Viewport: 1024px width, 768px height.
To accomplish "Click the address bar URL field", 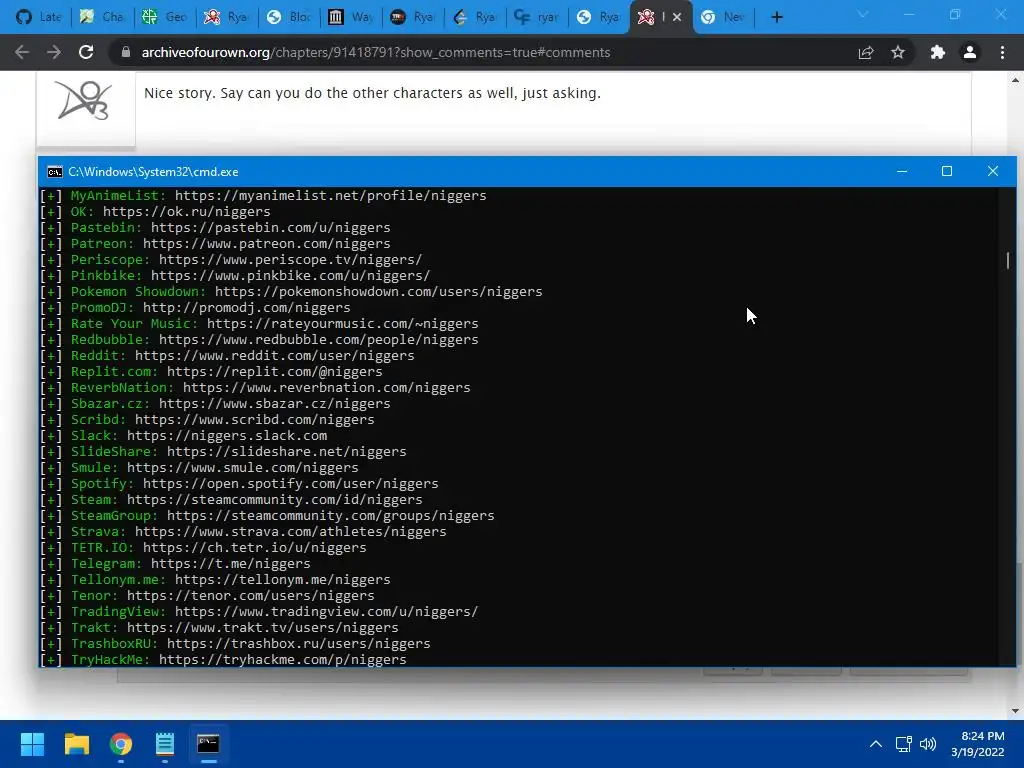I will (376, 52).
